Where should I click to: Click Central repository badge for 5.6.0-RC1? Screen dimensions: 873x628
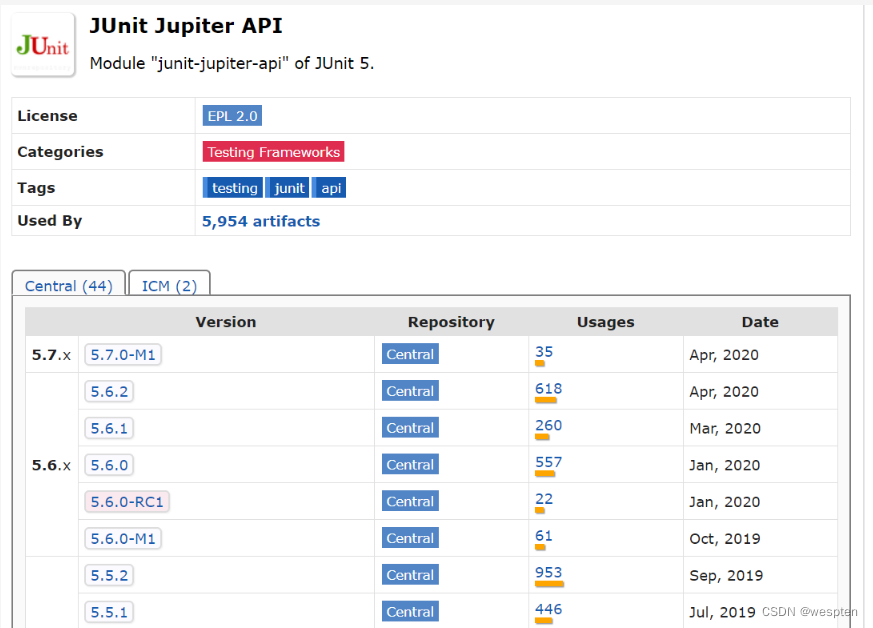(410, 501)
